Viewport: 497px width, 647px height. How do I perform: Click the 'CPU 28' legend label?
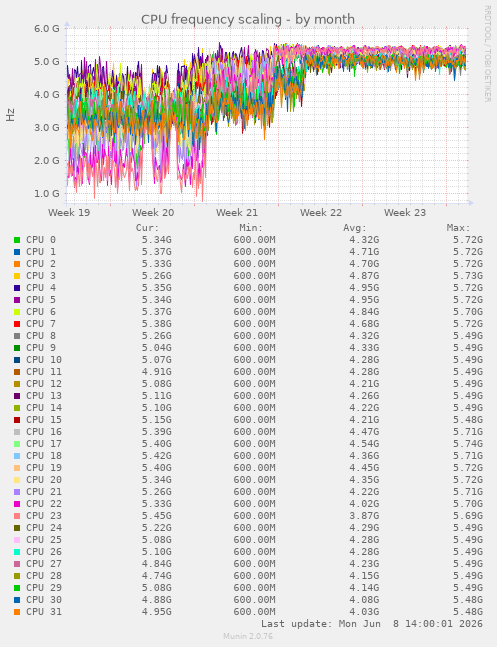[x=44, y=575]
